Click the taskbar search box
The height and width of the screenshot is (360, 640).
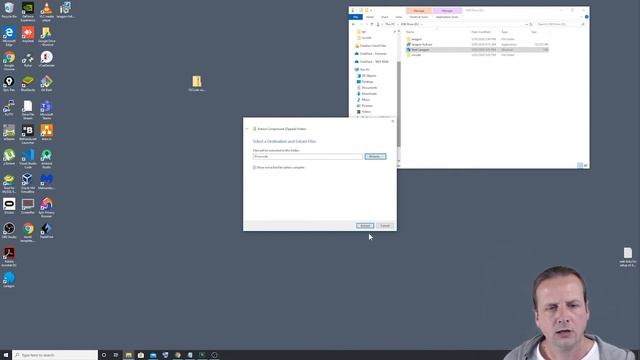tap(55, 355)
